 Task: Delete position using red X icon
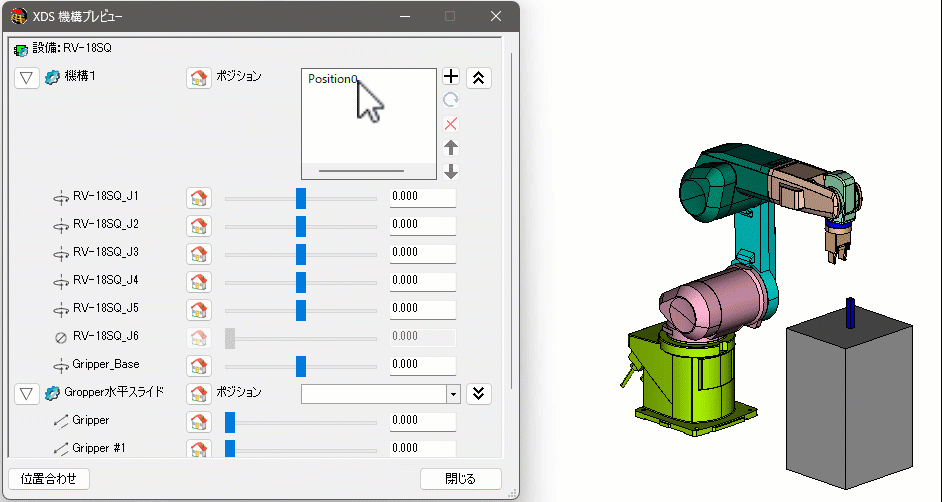(451, 124)
